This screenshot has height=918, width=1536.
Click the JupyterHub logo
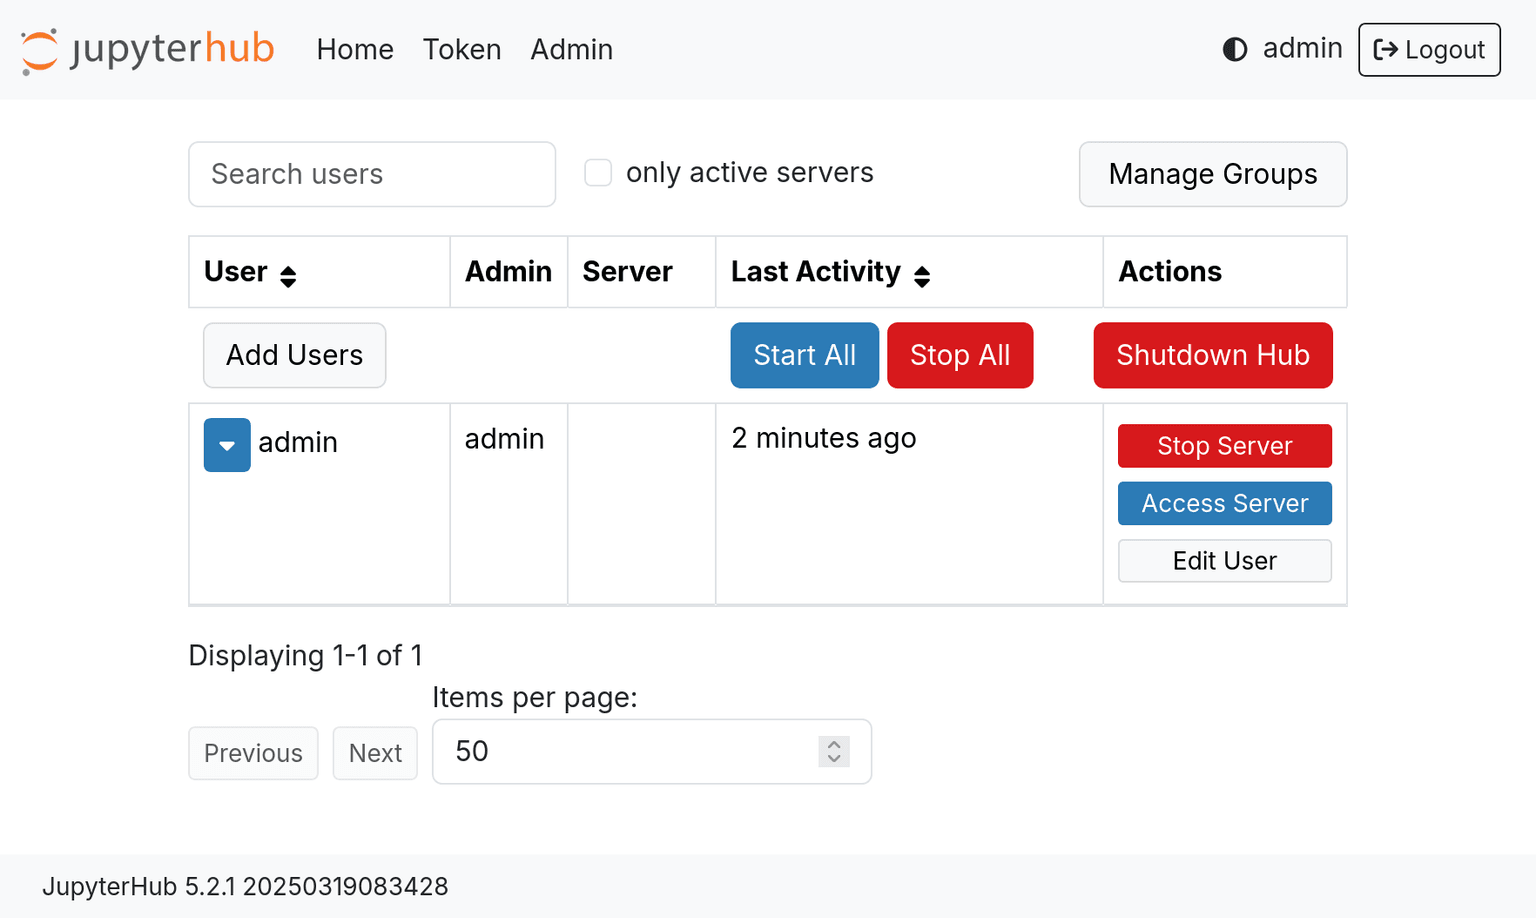pyautogui.click(x=147, y=50)
